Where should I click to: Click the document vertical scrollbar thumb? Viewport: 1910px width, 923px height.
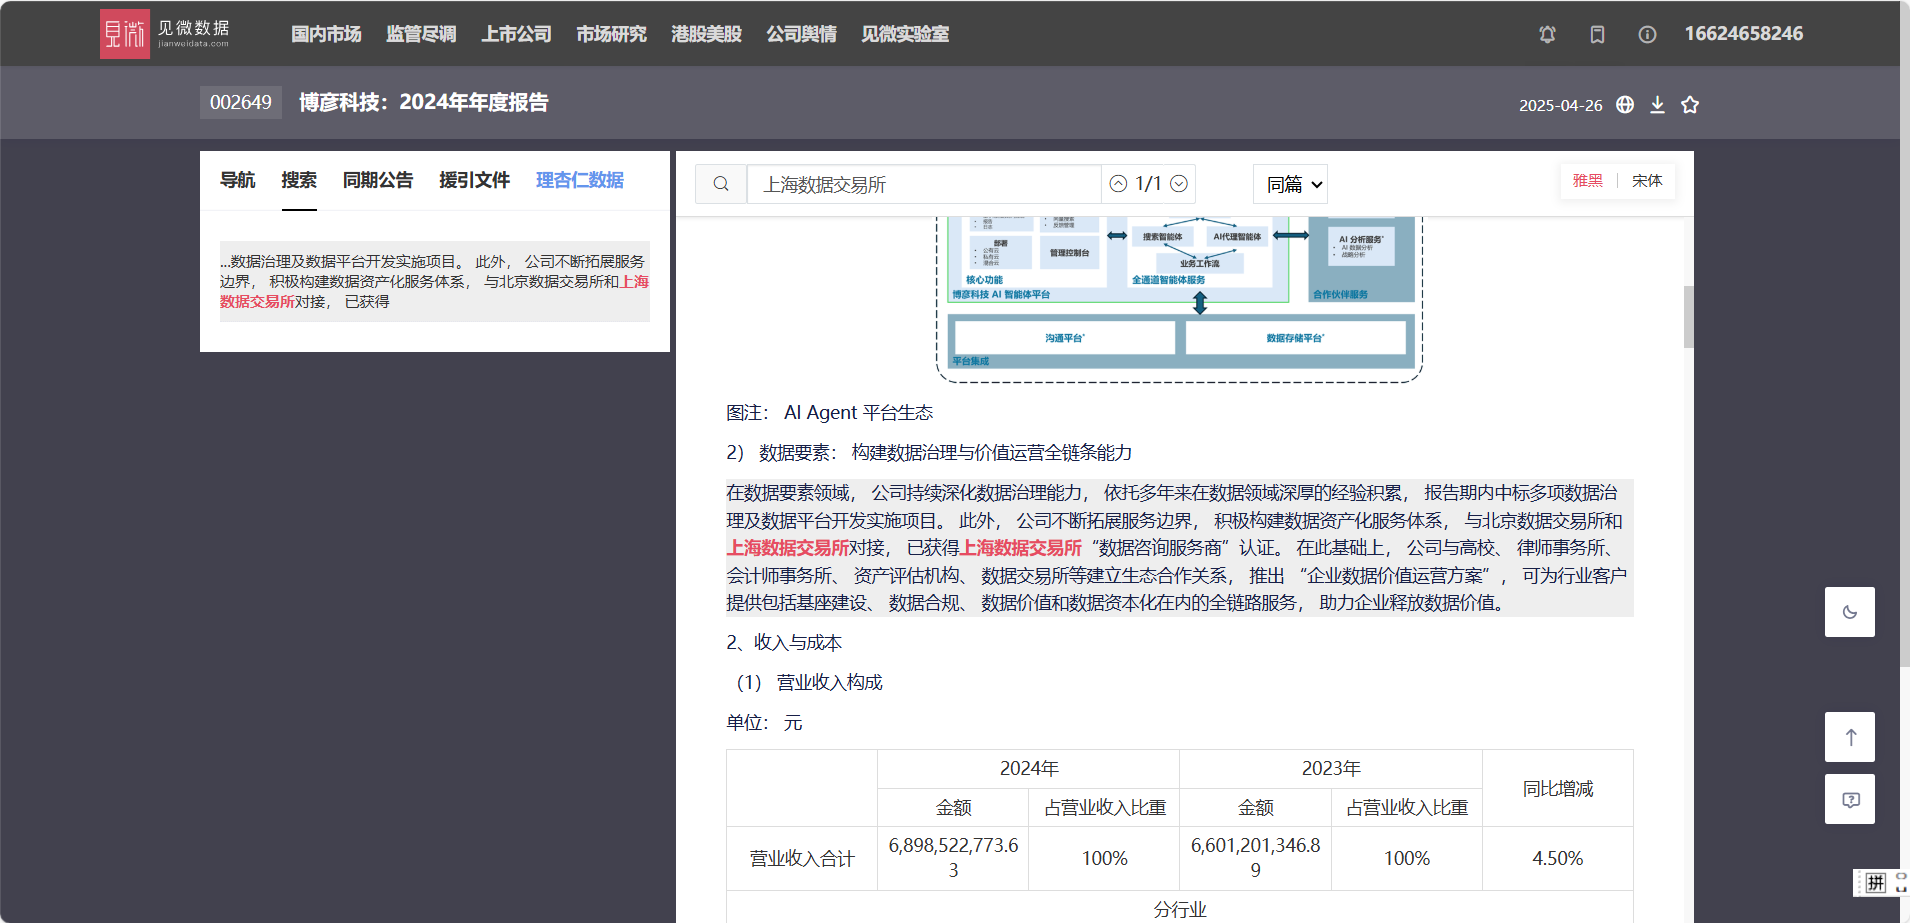coord(1688,317)
